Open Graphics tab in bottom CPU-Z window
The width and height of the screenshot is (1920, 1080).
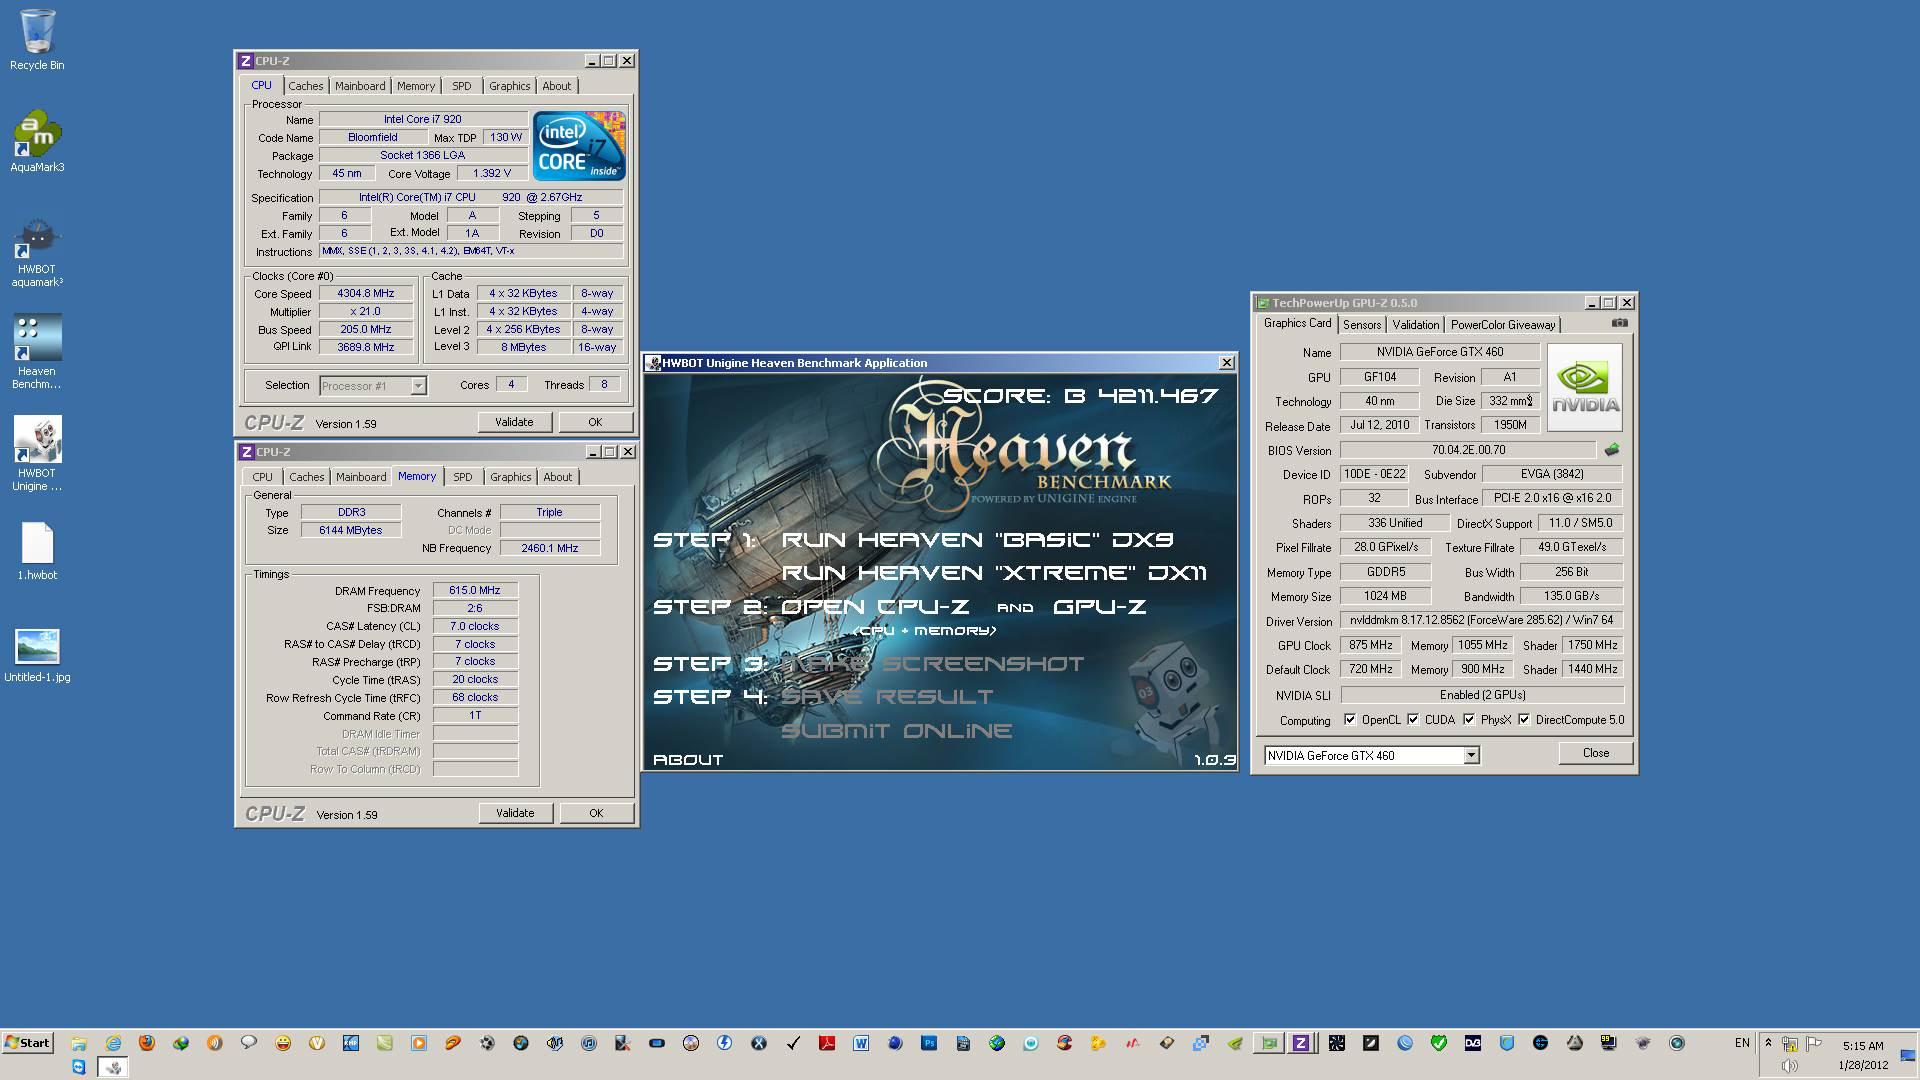(x=511, y=477)
